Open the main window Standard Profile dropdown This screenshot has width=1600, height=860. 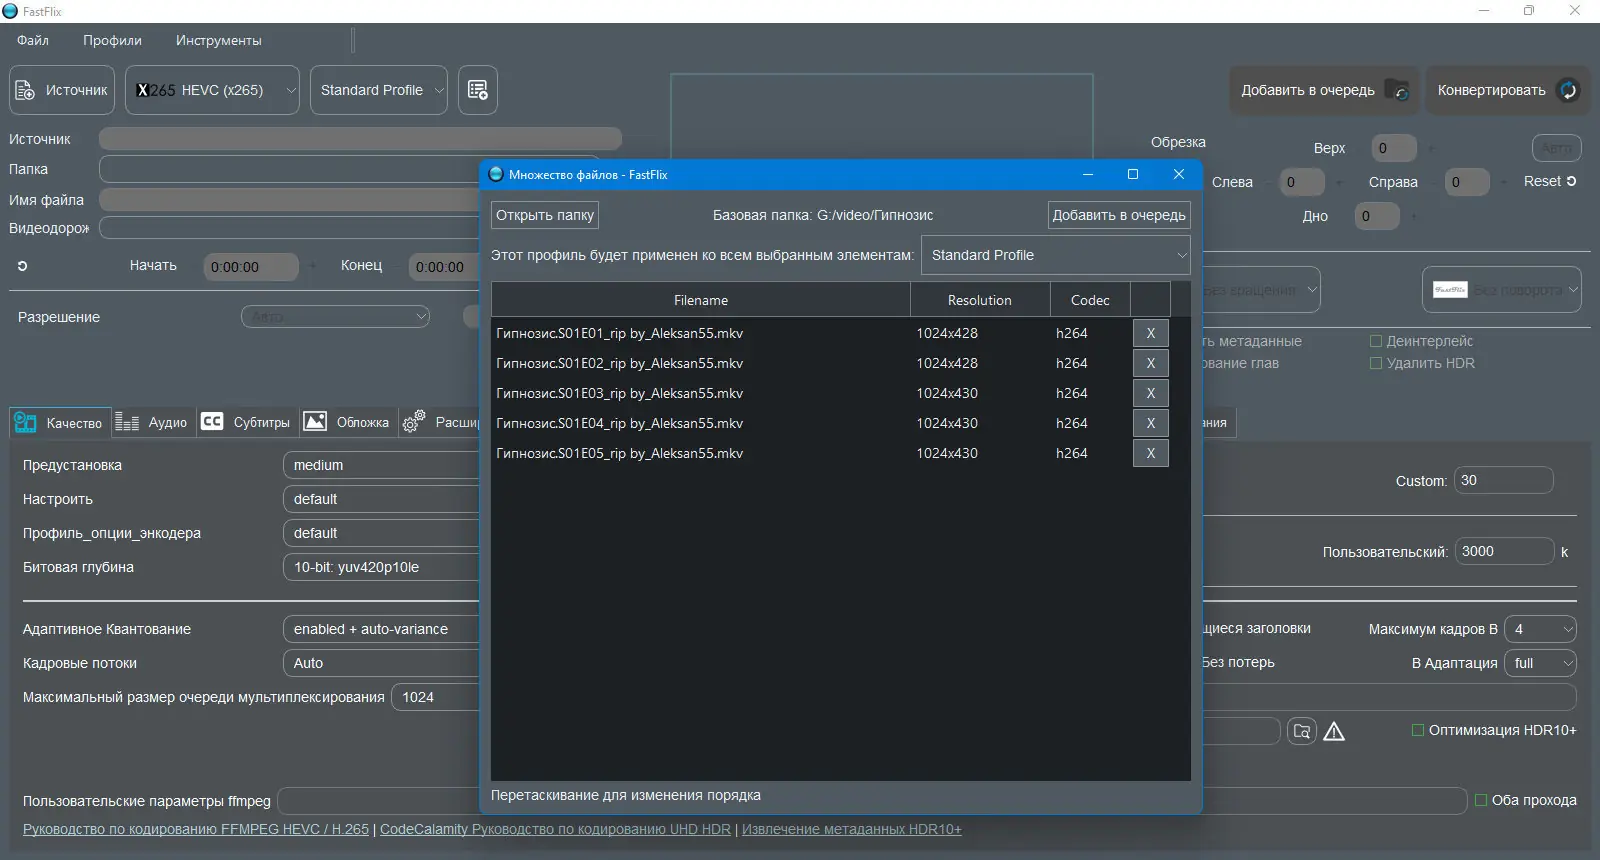[x=379, y=90]
